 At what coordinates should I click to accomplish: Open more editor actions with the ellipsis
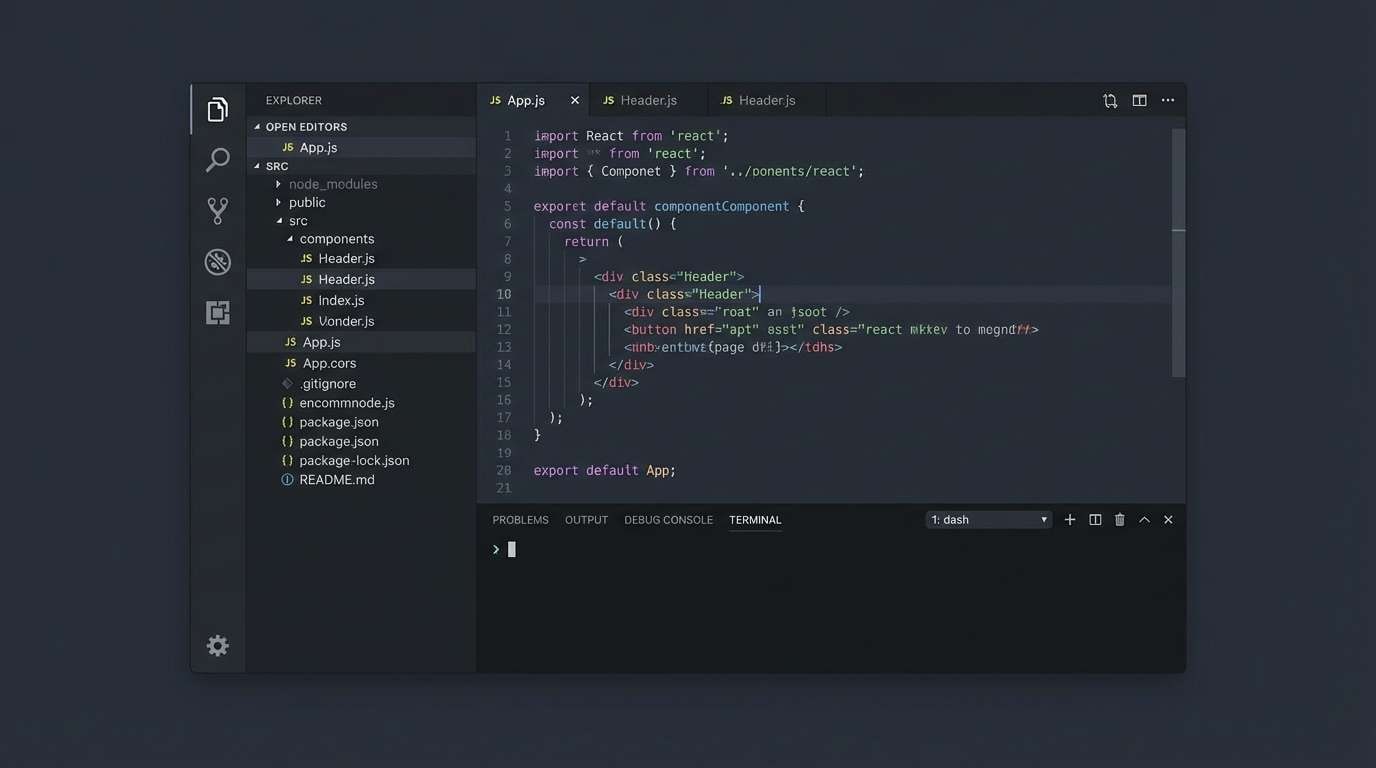click(1167, 100)
